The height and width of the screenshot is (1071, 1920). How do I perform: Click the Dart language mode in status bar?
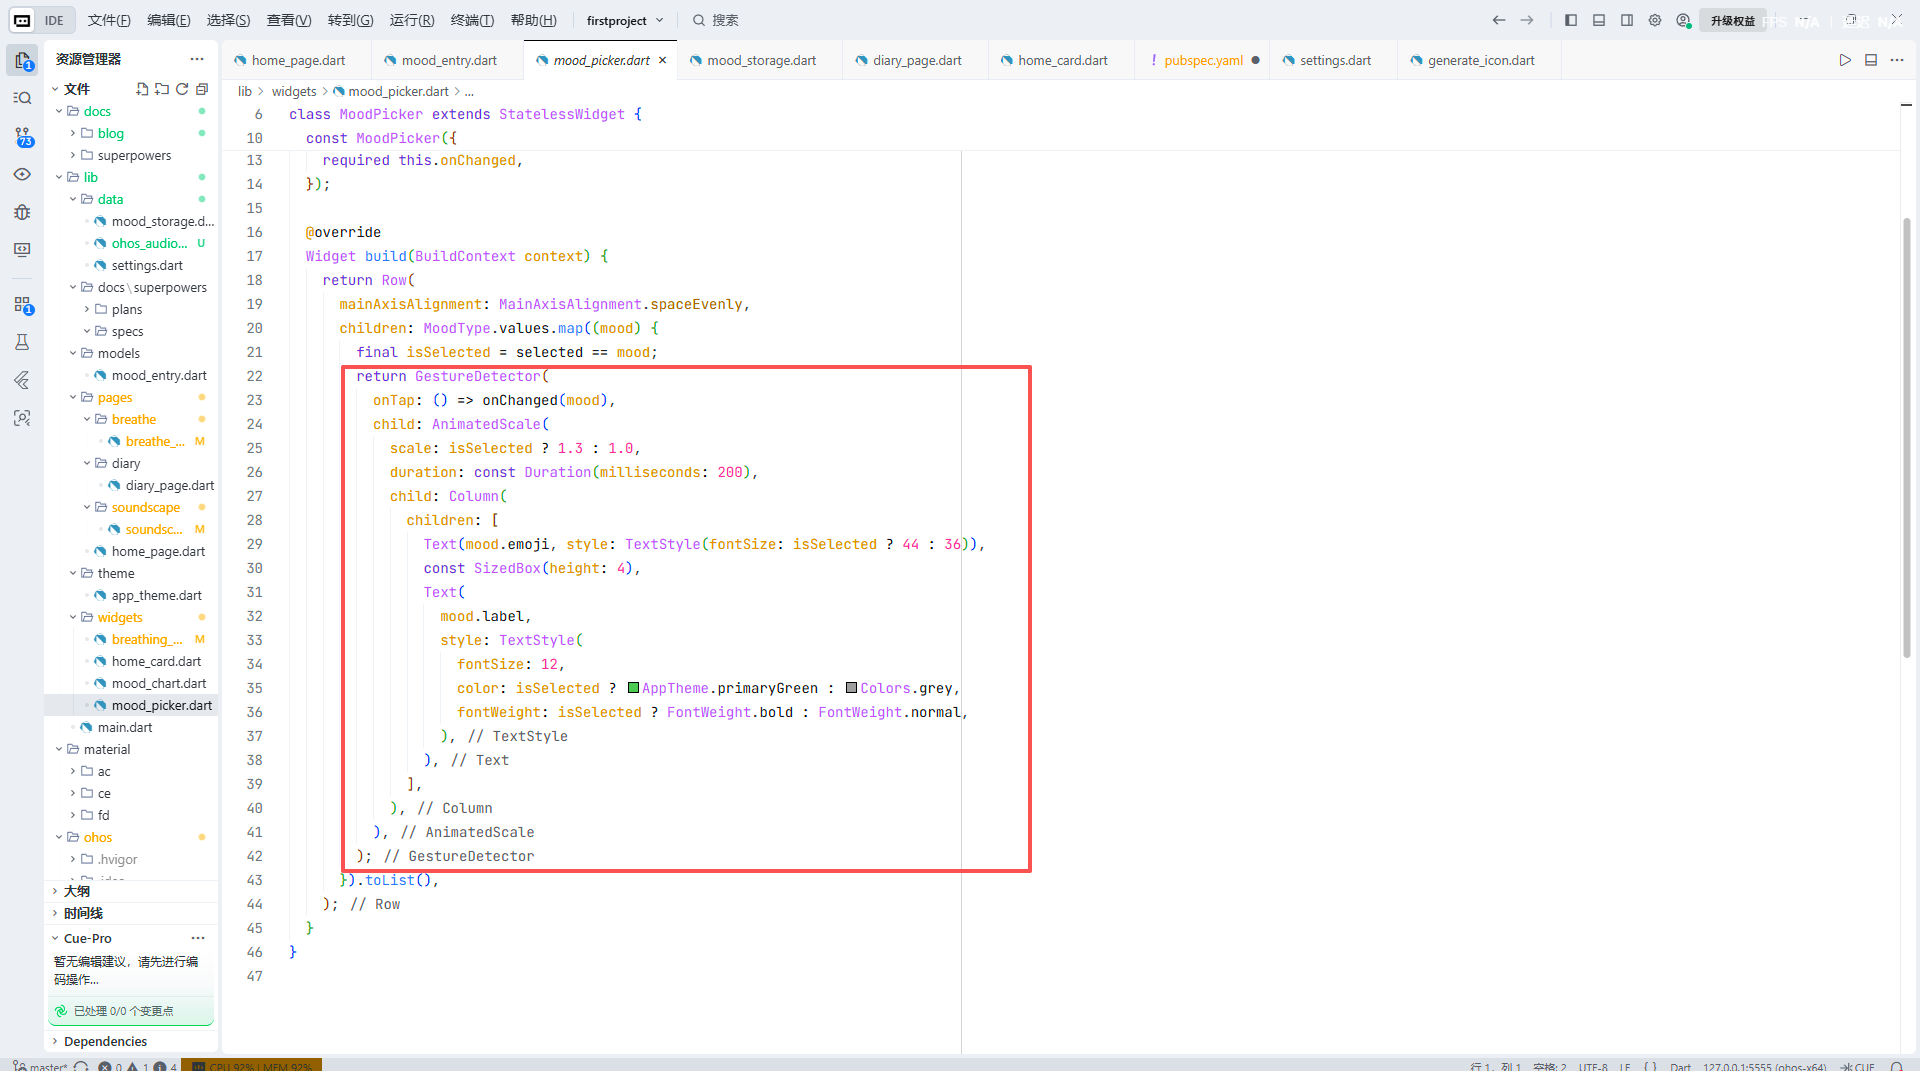pos(1680,1066)
